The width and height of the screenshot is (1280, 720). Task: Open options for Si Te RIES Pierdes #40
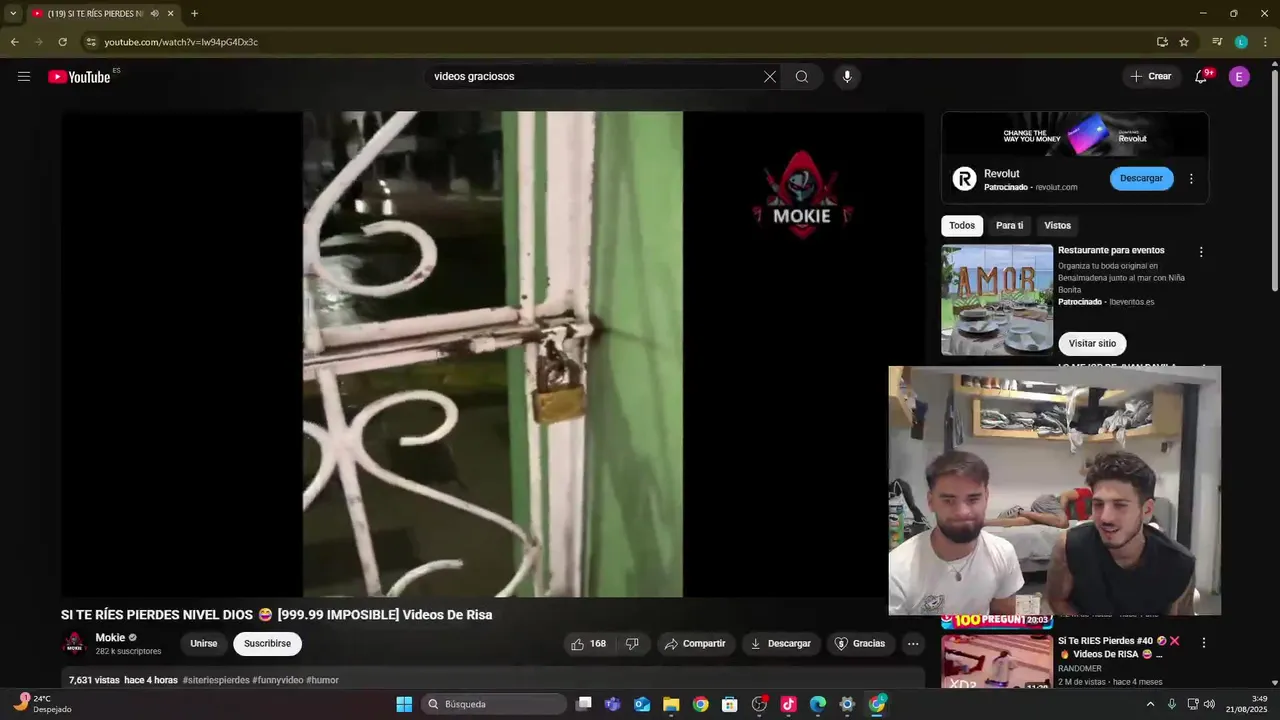(1204, 642)
